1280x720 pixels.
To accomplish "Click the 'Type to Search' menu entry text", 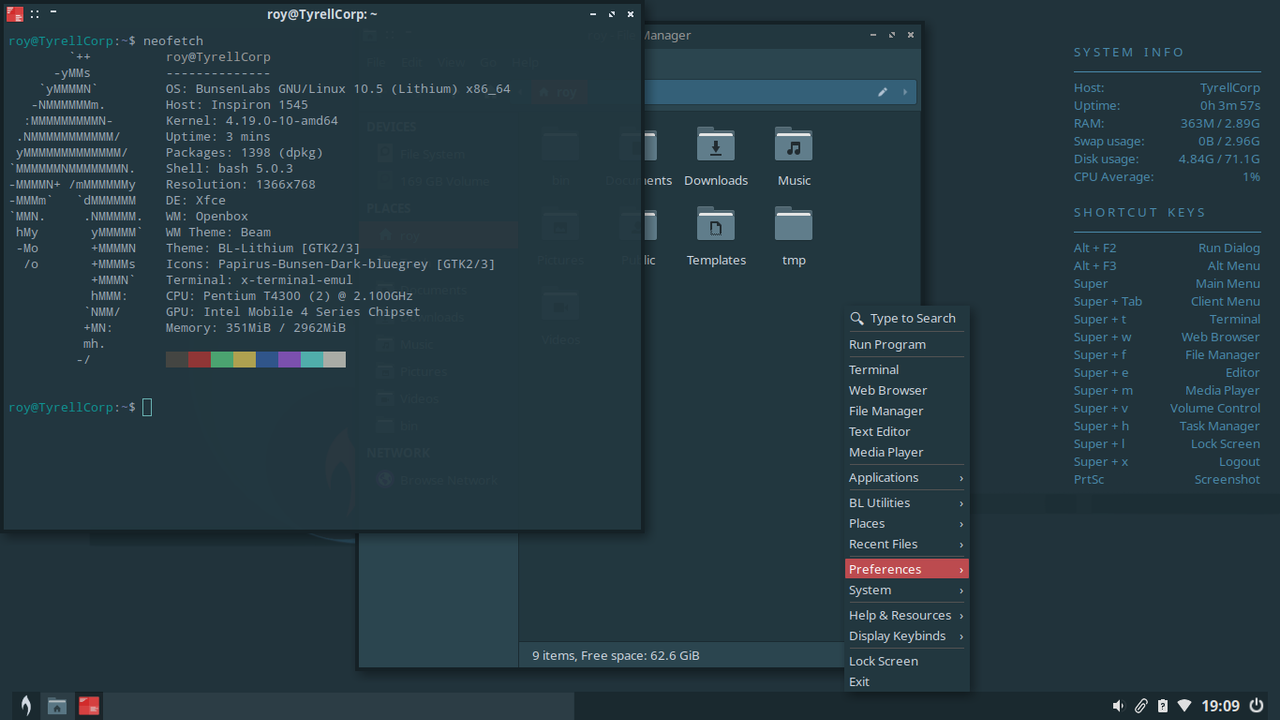I will click(x=913, y=318).
